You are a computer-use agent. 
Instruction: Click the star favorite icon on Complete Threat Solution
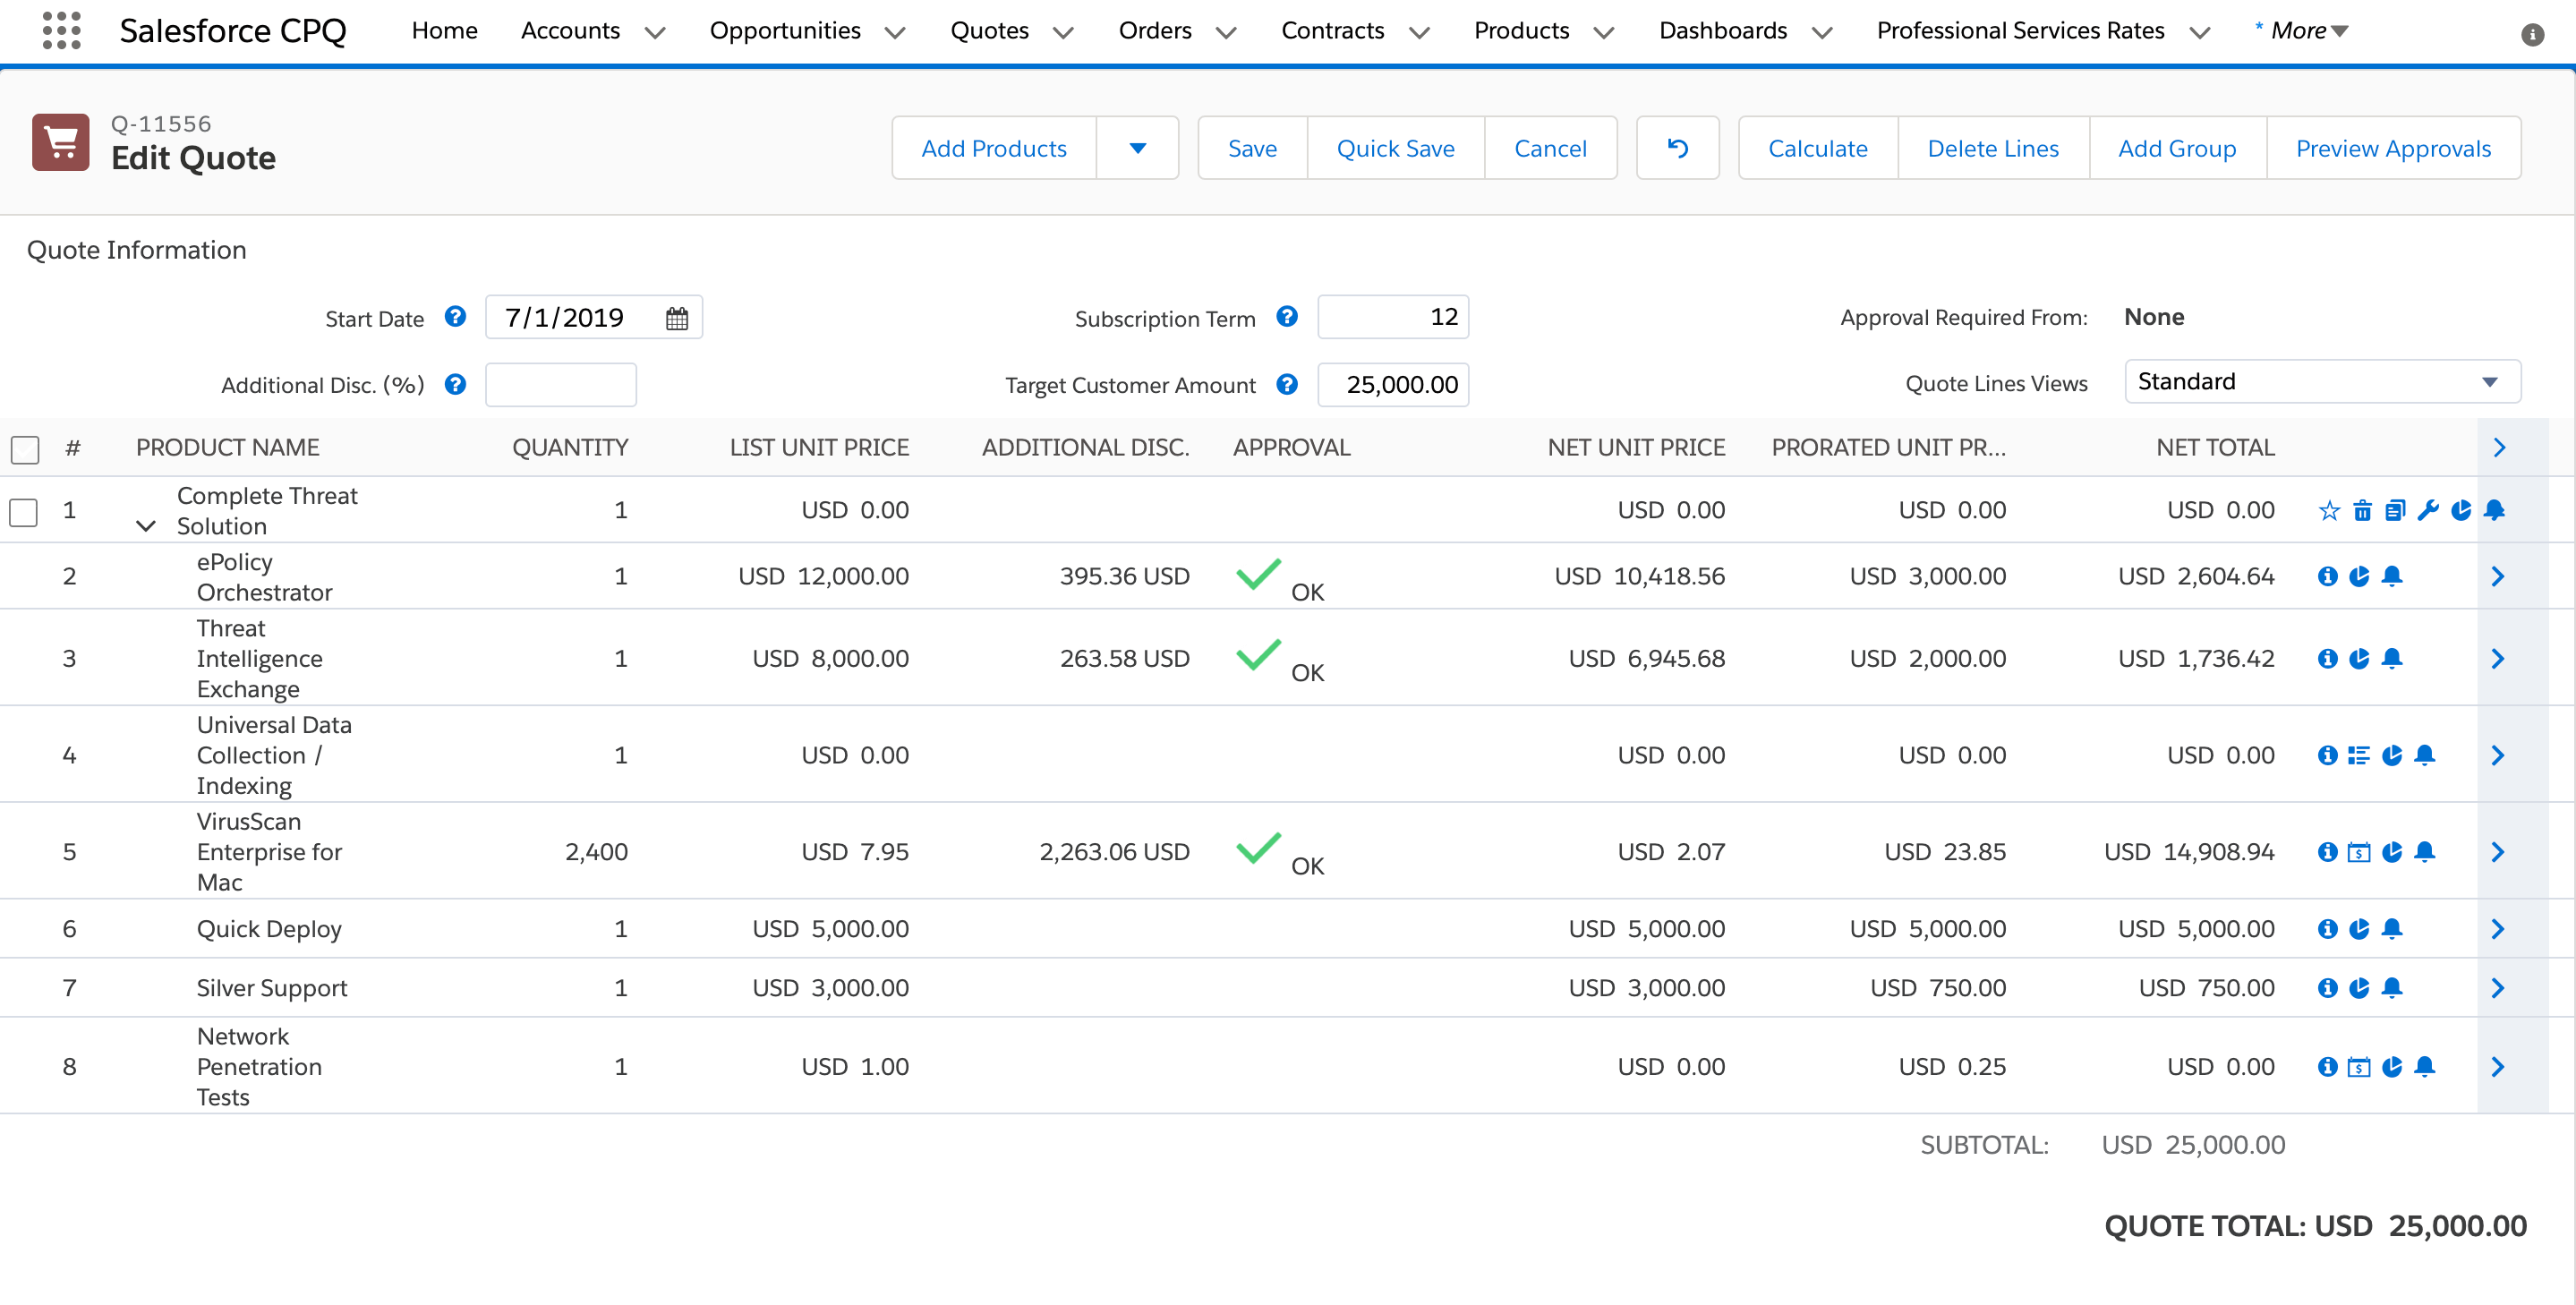[x=2330, y=510]
